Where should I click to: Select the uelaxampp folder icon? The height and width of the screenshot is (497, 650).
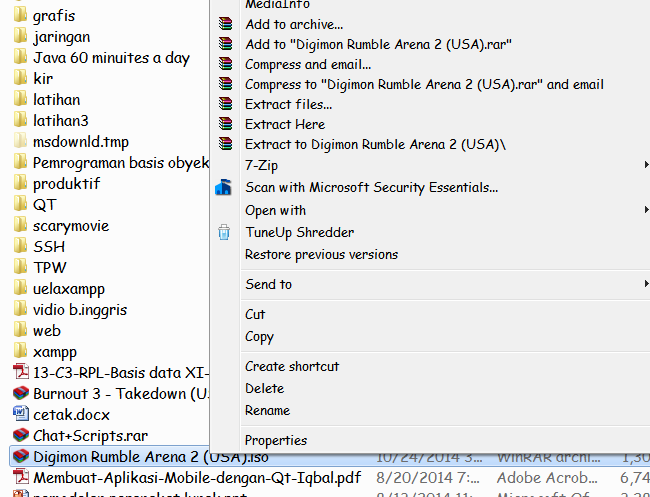click(20, 287)
